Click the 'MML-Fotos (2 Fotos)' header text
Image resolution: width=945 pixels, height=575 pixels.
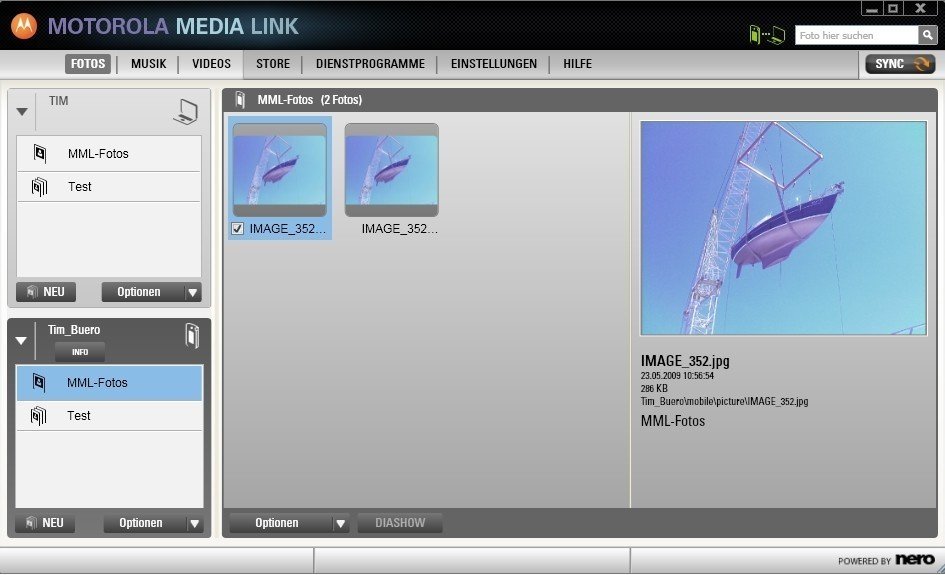click(310, 100)
